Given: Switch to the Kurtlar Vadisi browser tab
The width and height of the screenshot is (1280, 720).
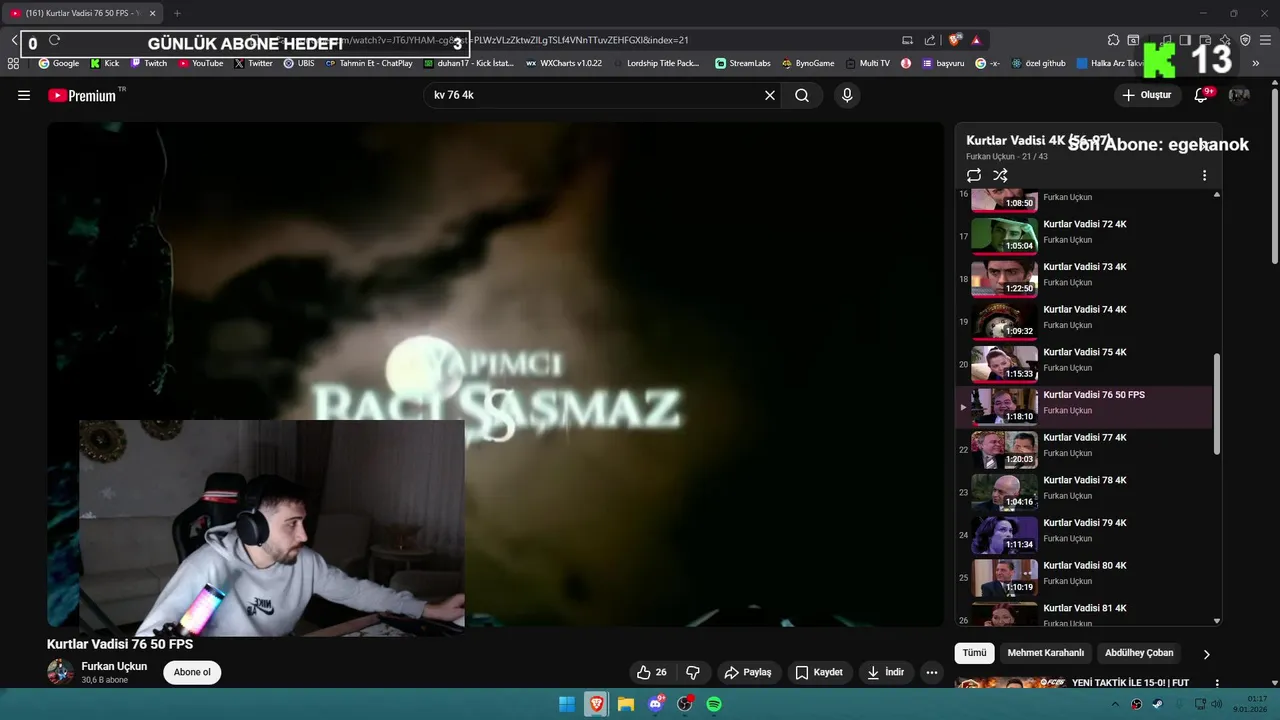Looking at the screenshot, I should coord(82,13).
